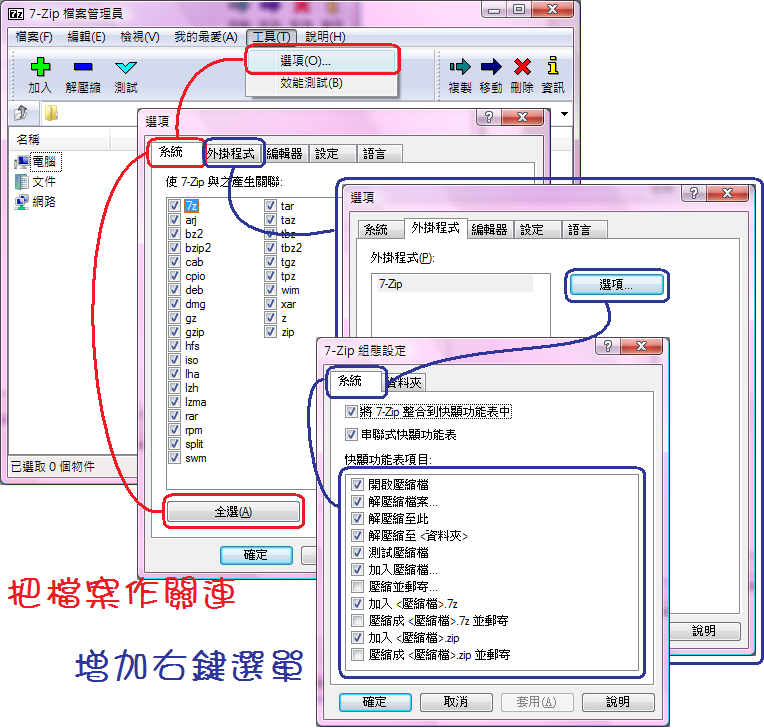Open the 工具(T) menu
This screenshot has width=764, height=728.
[x=271, y=37]
